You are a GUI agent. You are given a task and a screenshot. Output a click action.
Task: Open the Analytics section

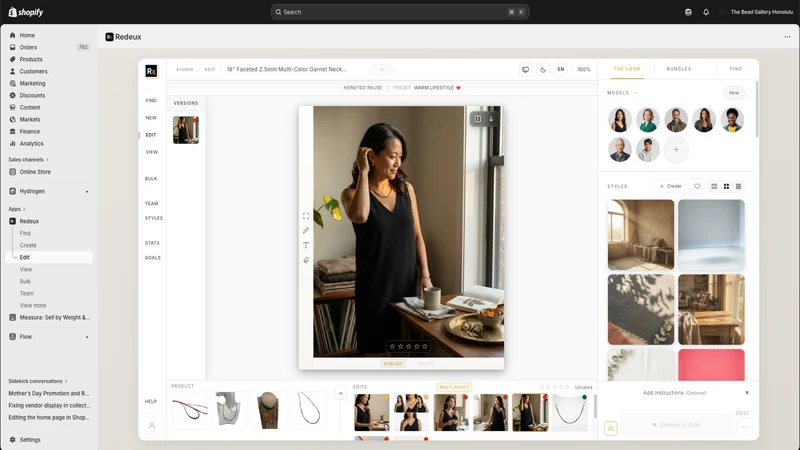tap(31, 143)
